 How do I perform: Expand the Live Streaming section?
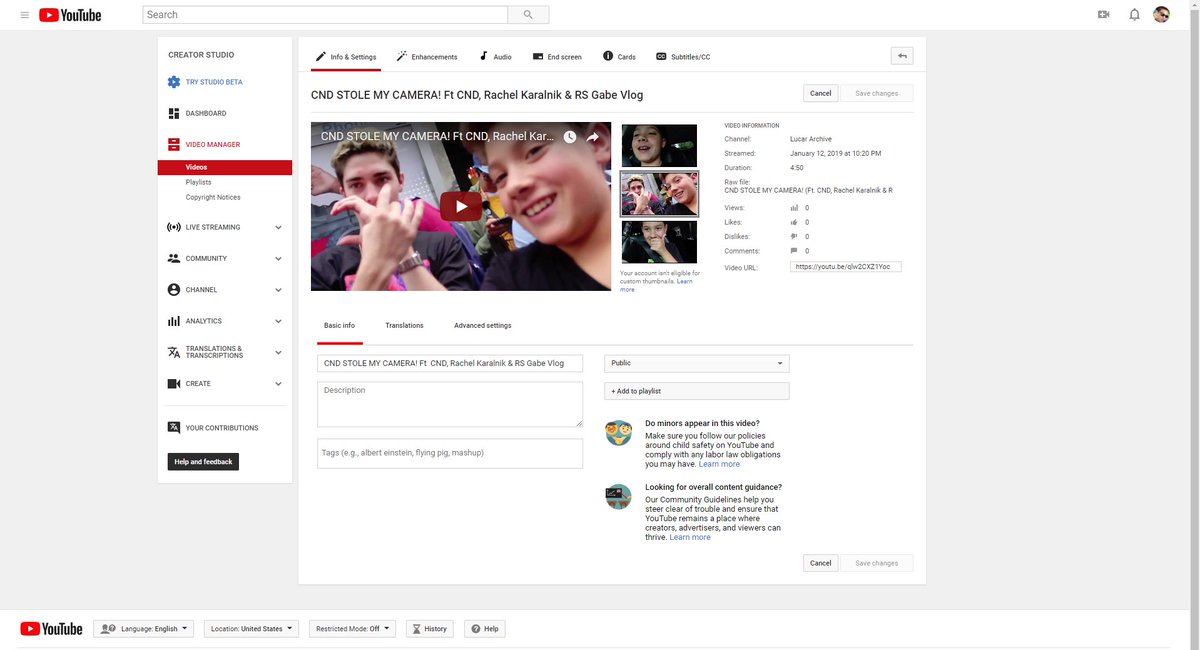[278, 227]
